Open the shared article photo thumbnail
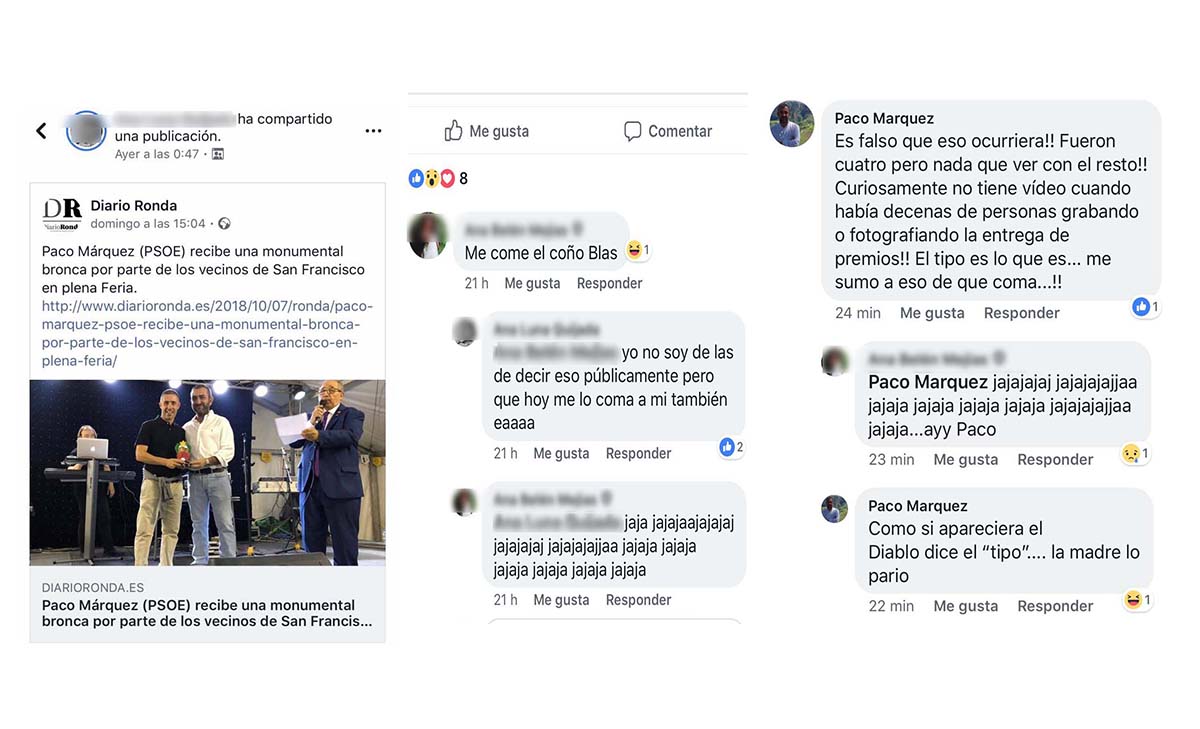1200x729 pixels. click(208, 472)
